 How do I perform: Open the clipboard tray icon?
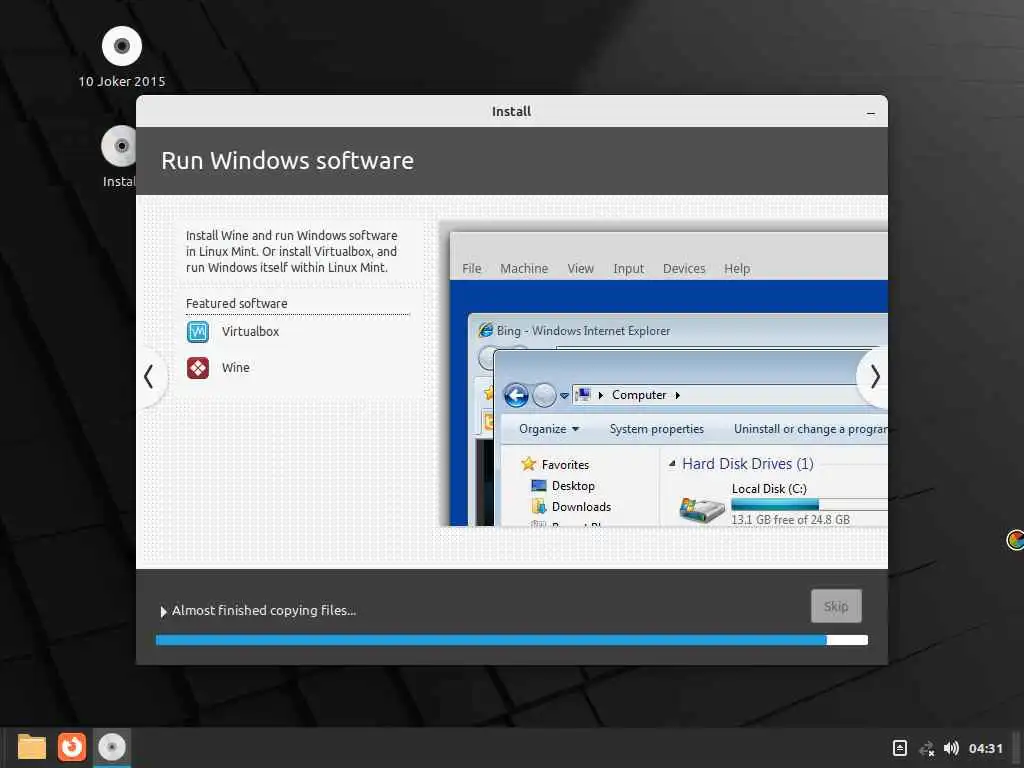click(x=899, y=748)
